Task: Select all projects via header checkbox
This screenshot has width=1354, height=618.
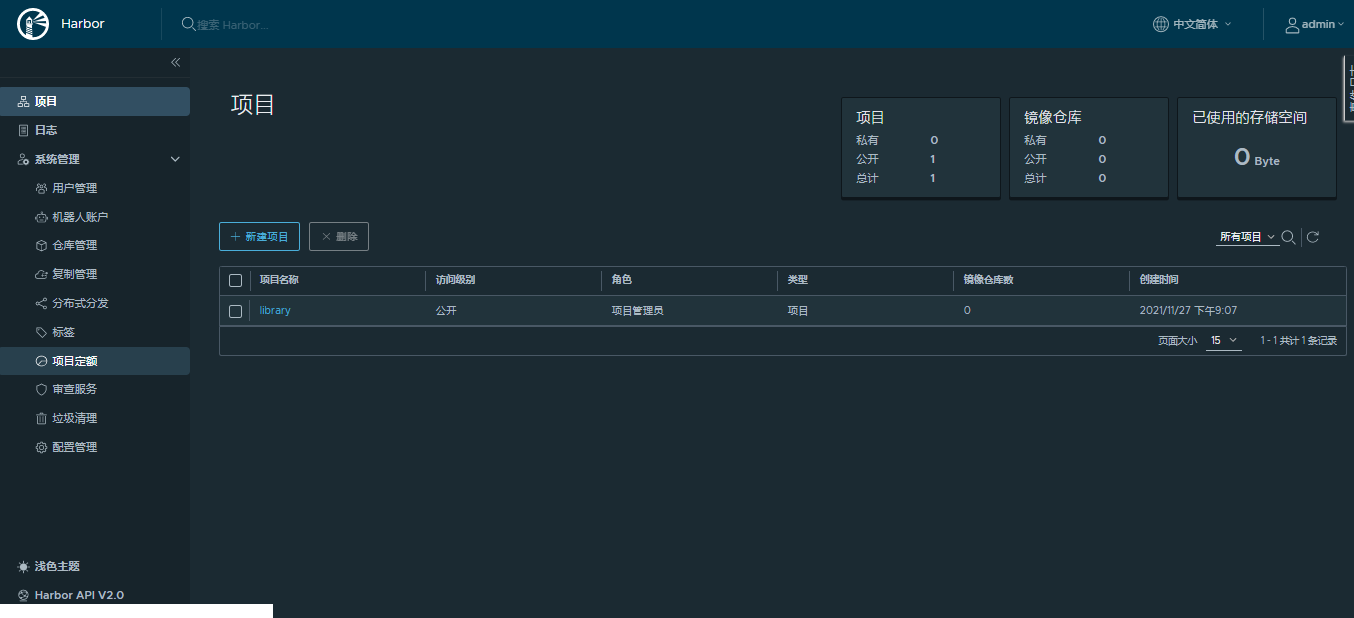Action: (235, 280)
